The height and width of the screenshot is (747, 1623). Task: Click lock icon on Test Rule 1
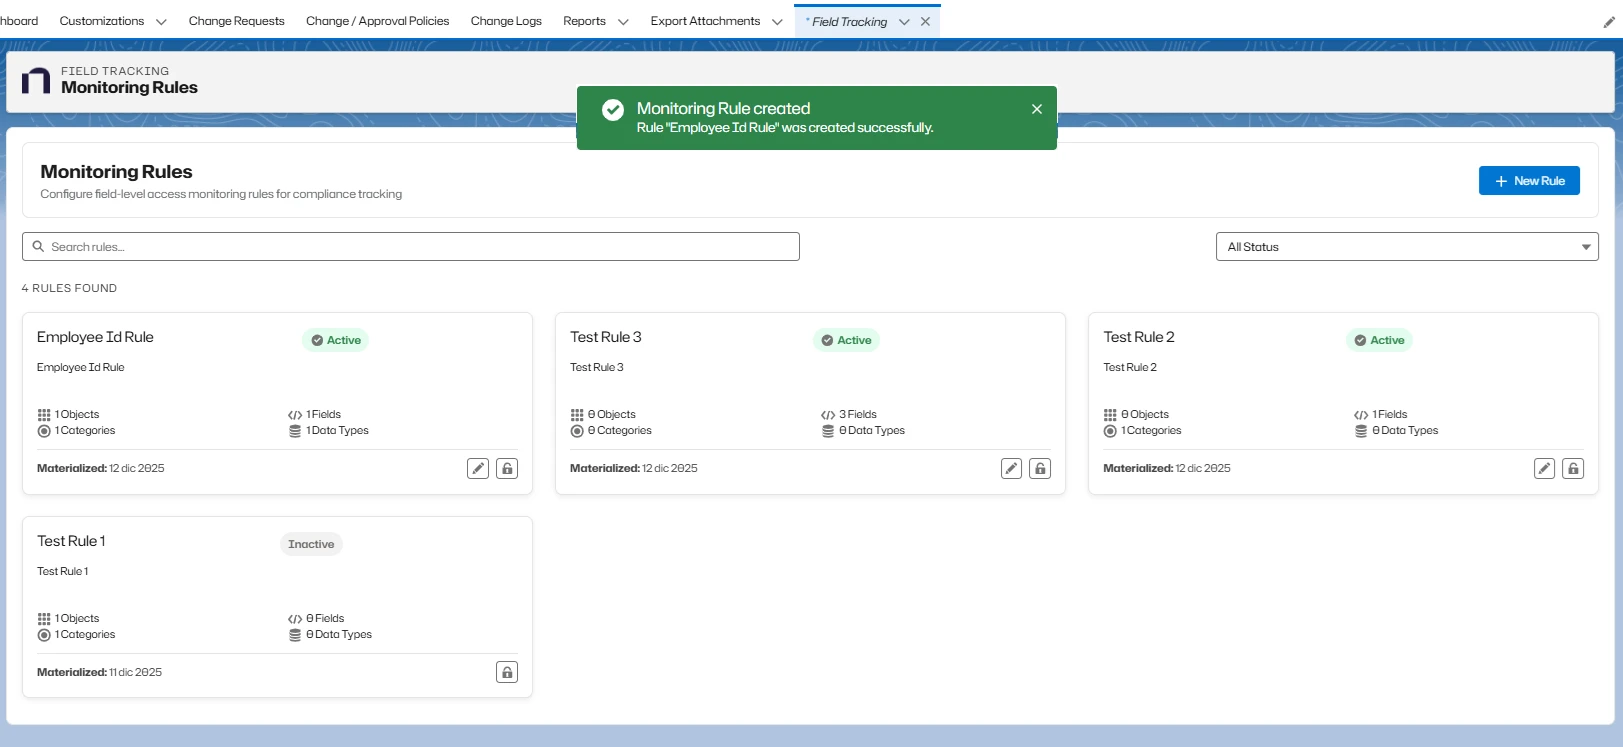point(507,672)
